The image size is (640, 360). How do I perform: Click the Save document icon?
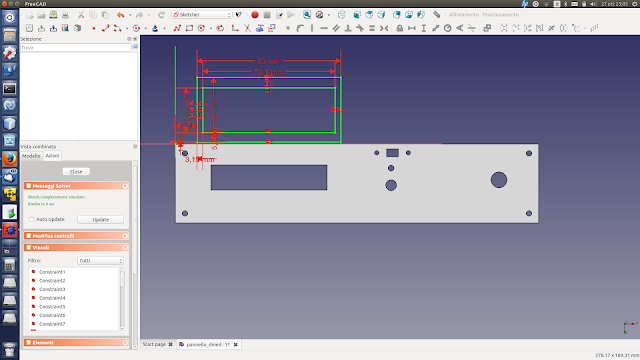(x=53, y=15)
